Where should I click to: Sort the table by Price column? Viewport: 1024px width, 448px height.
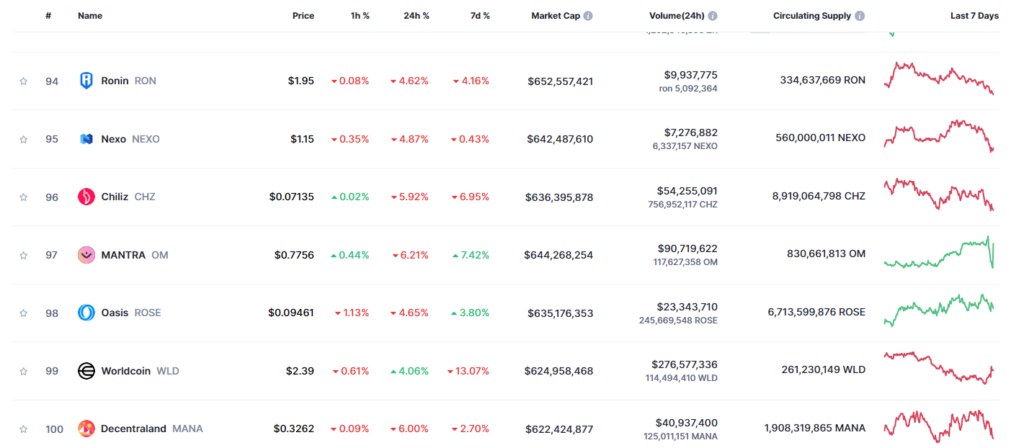(303, 16)
